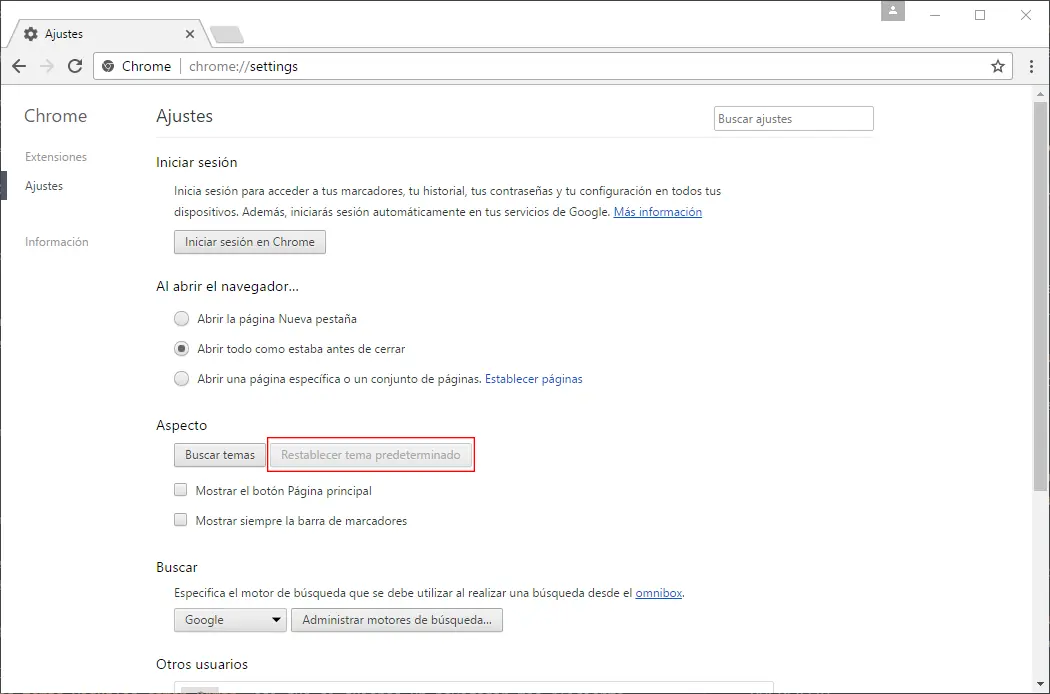Click the user profile icon in title bar
Screen dimensions: 1050x694
(893, 11)
